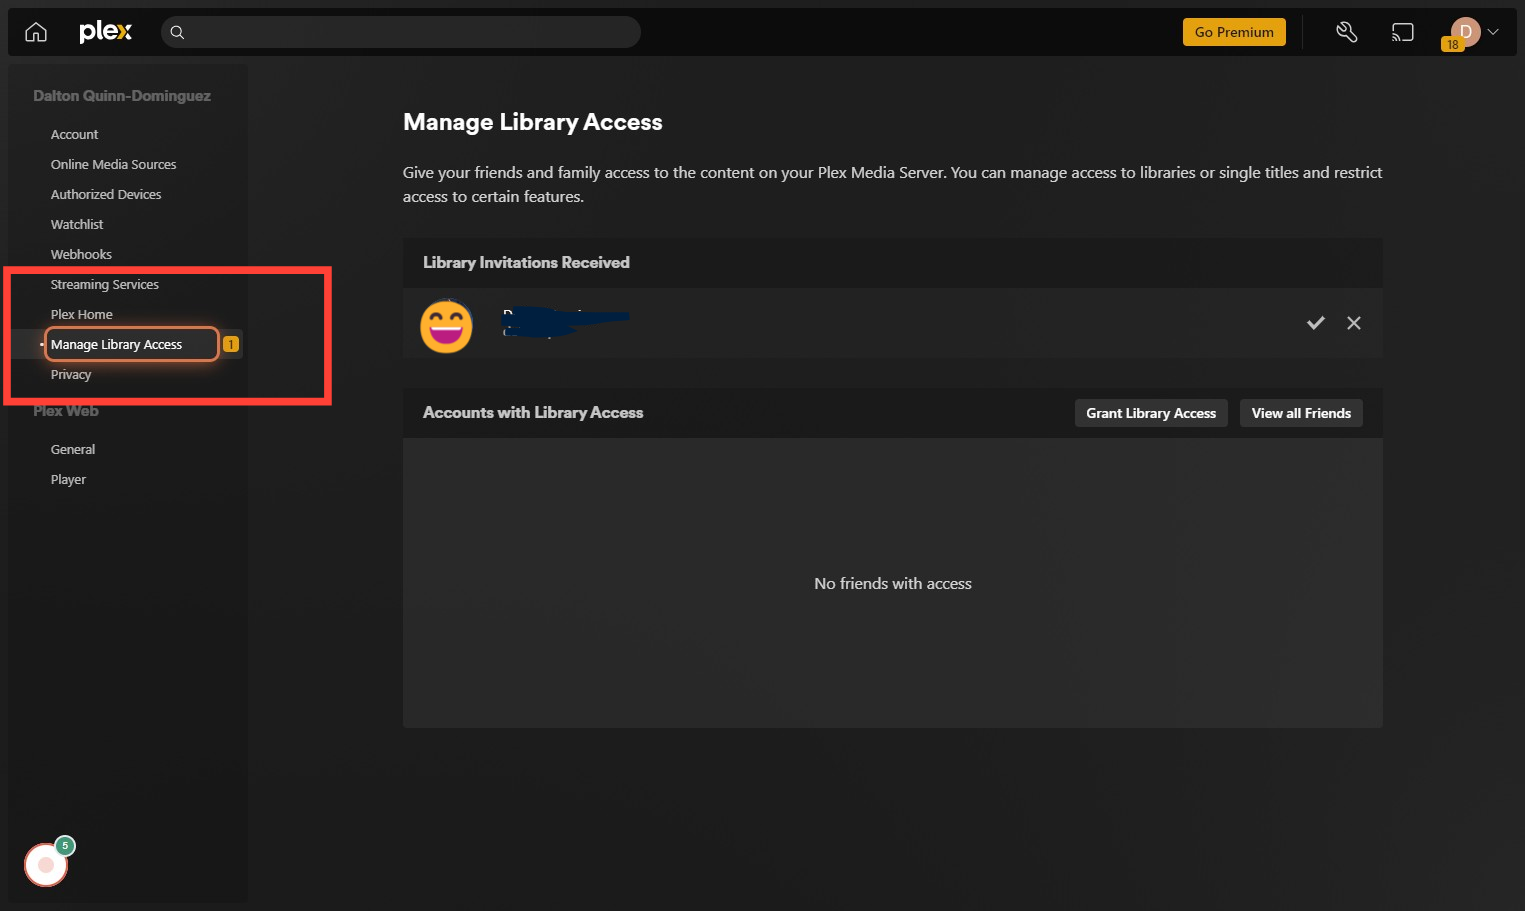Click the Manage Library Access page title

point(533,122)
